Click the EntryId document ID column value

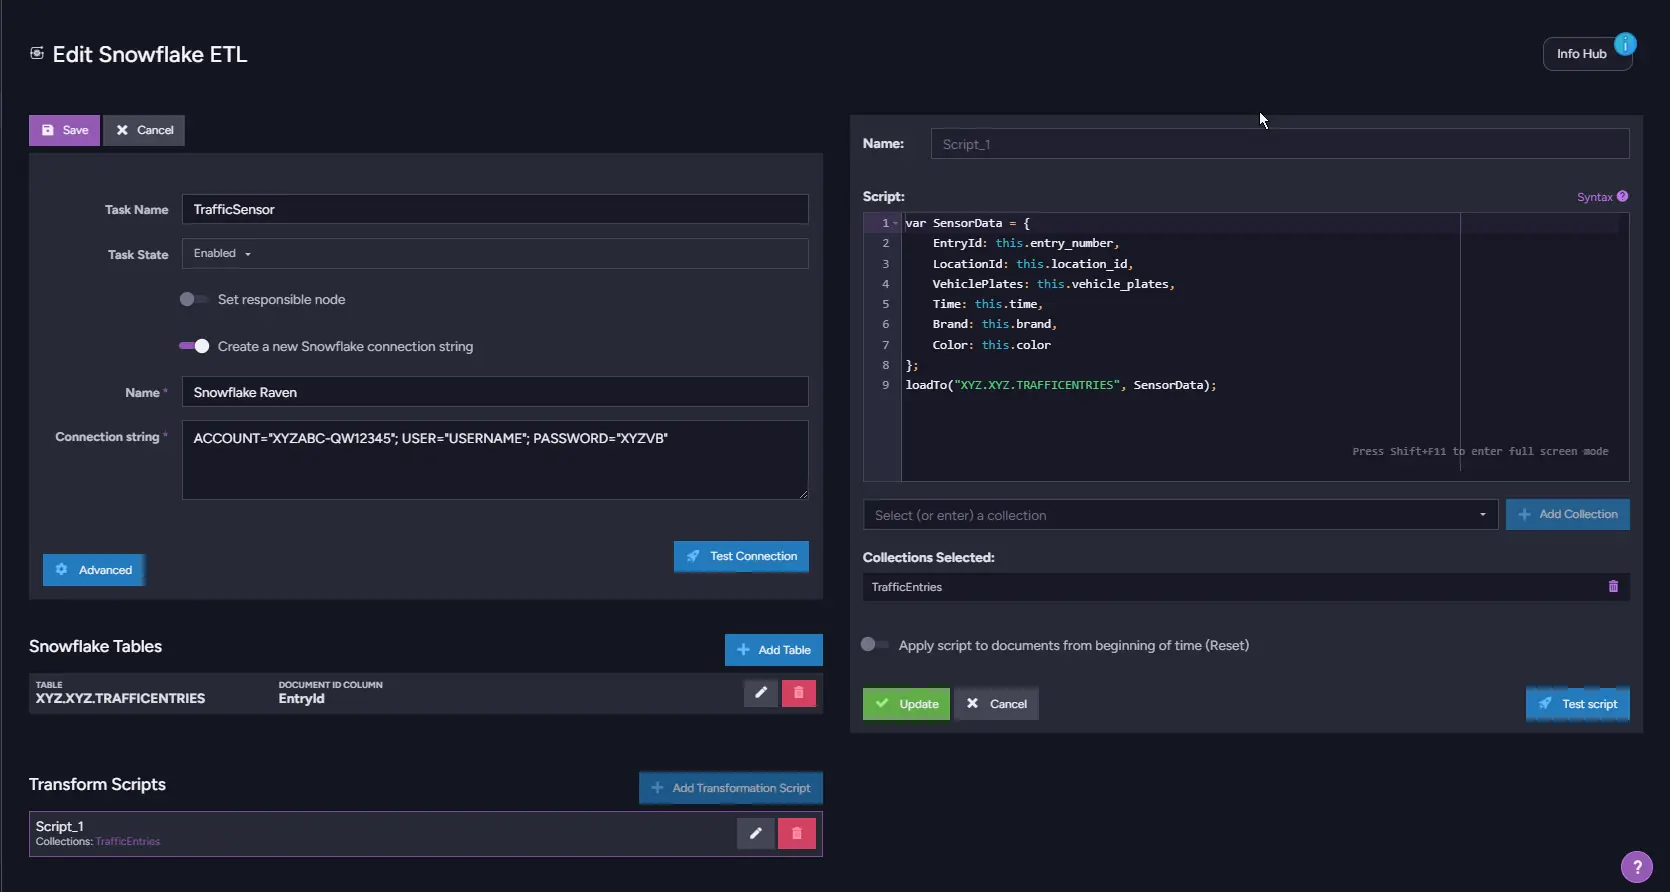[301, 699]
